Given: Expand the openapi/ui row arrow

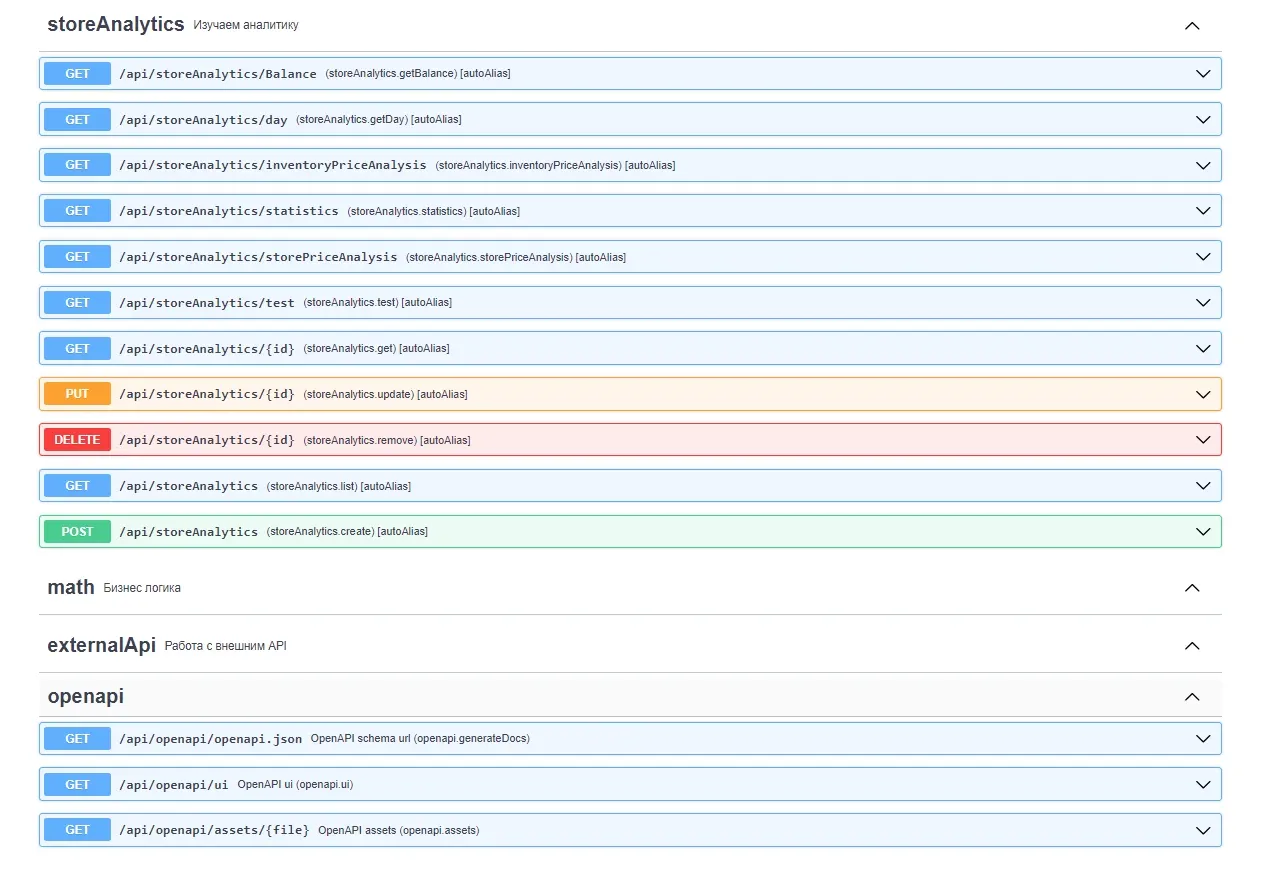Looking at the screenshot, I should pyautogui.click(x=1203, y=784).
